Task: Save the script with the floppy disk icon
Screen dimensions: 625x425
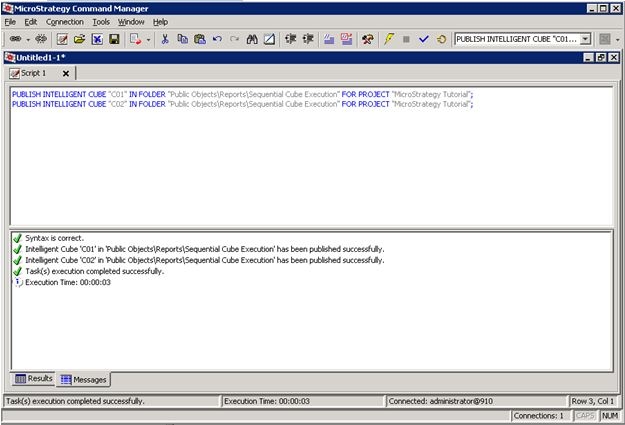Action: click(114, 39)
